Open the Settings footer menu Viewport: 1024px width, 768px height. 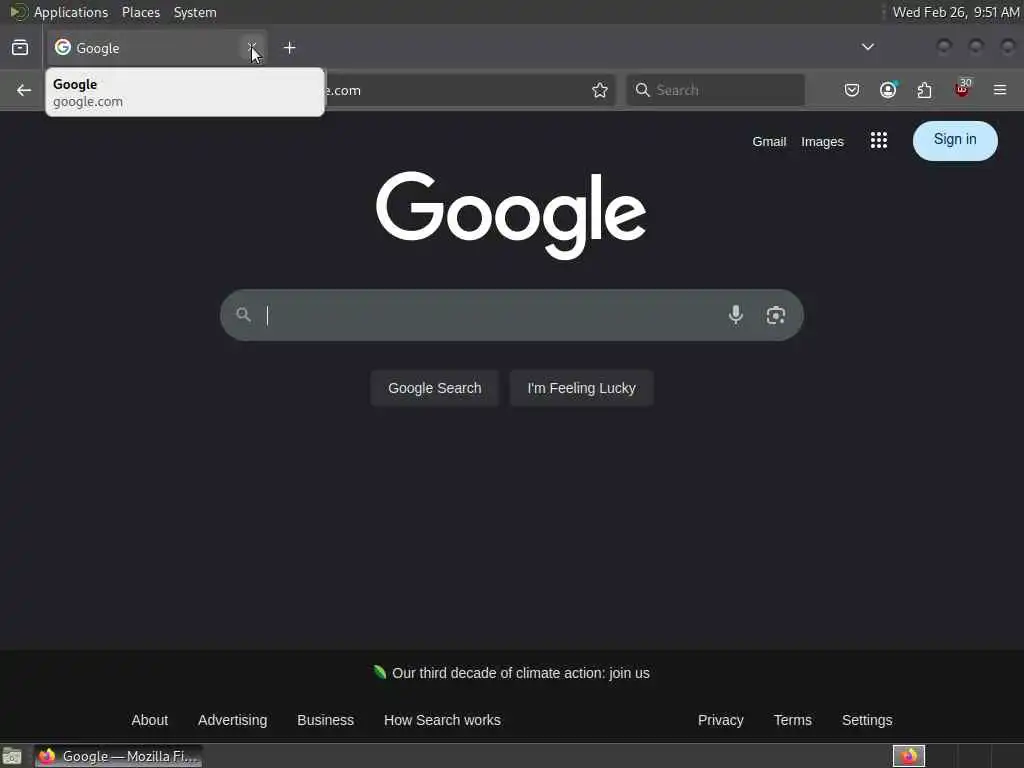[x=867, y=720]
